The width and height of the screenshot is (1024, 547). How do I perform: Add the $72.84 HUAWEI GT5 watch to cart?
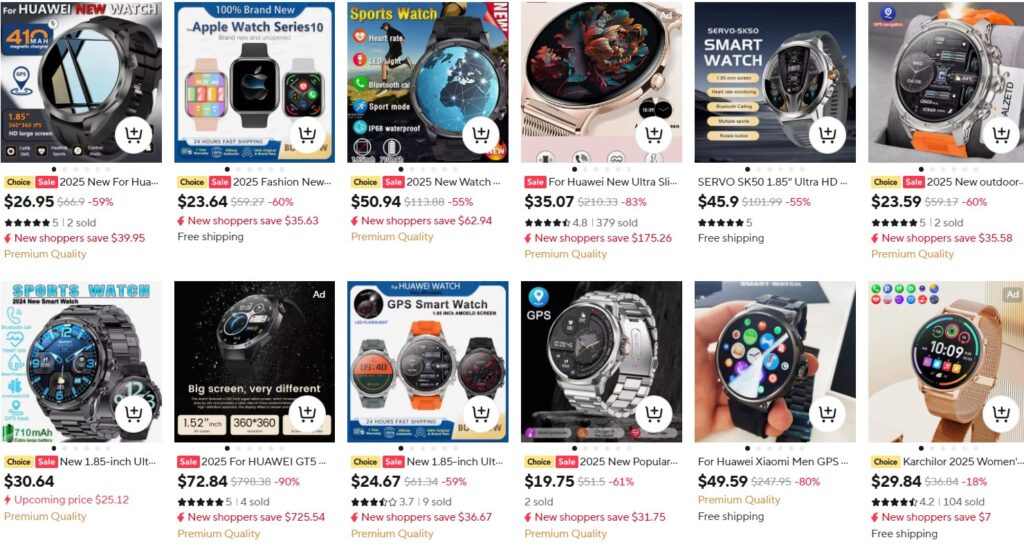click(x=307, y=414)
